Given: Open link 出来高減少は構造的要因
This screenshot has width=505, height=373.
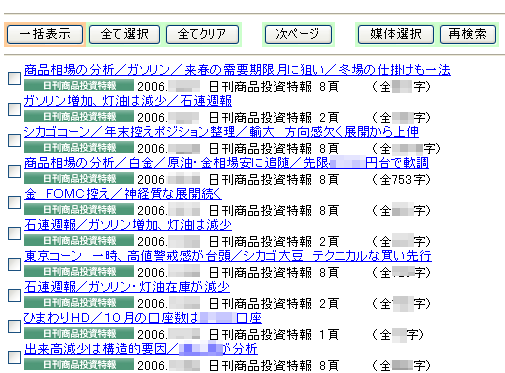Looking at the screenshot, I should click(x=141, y=349).
